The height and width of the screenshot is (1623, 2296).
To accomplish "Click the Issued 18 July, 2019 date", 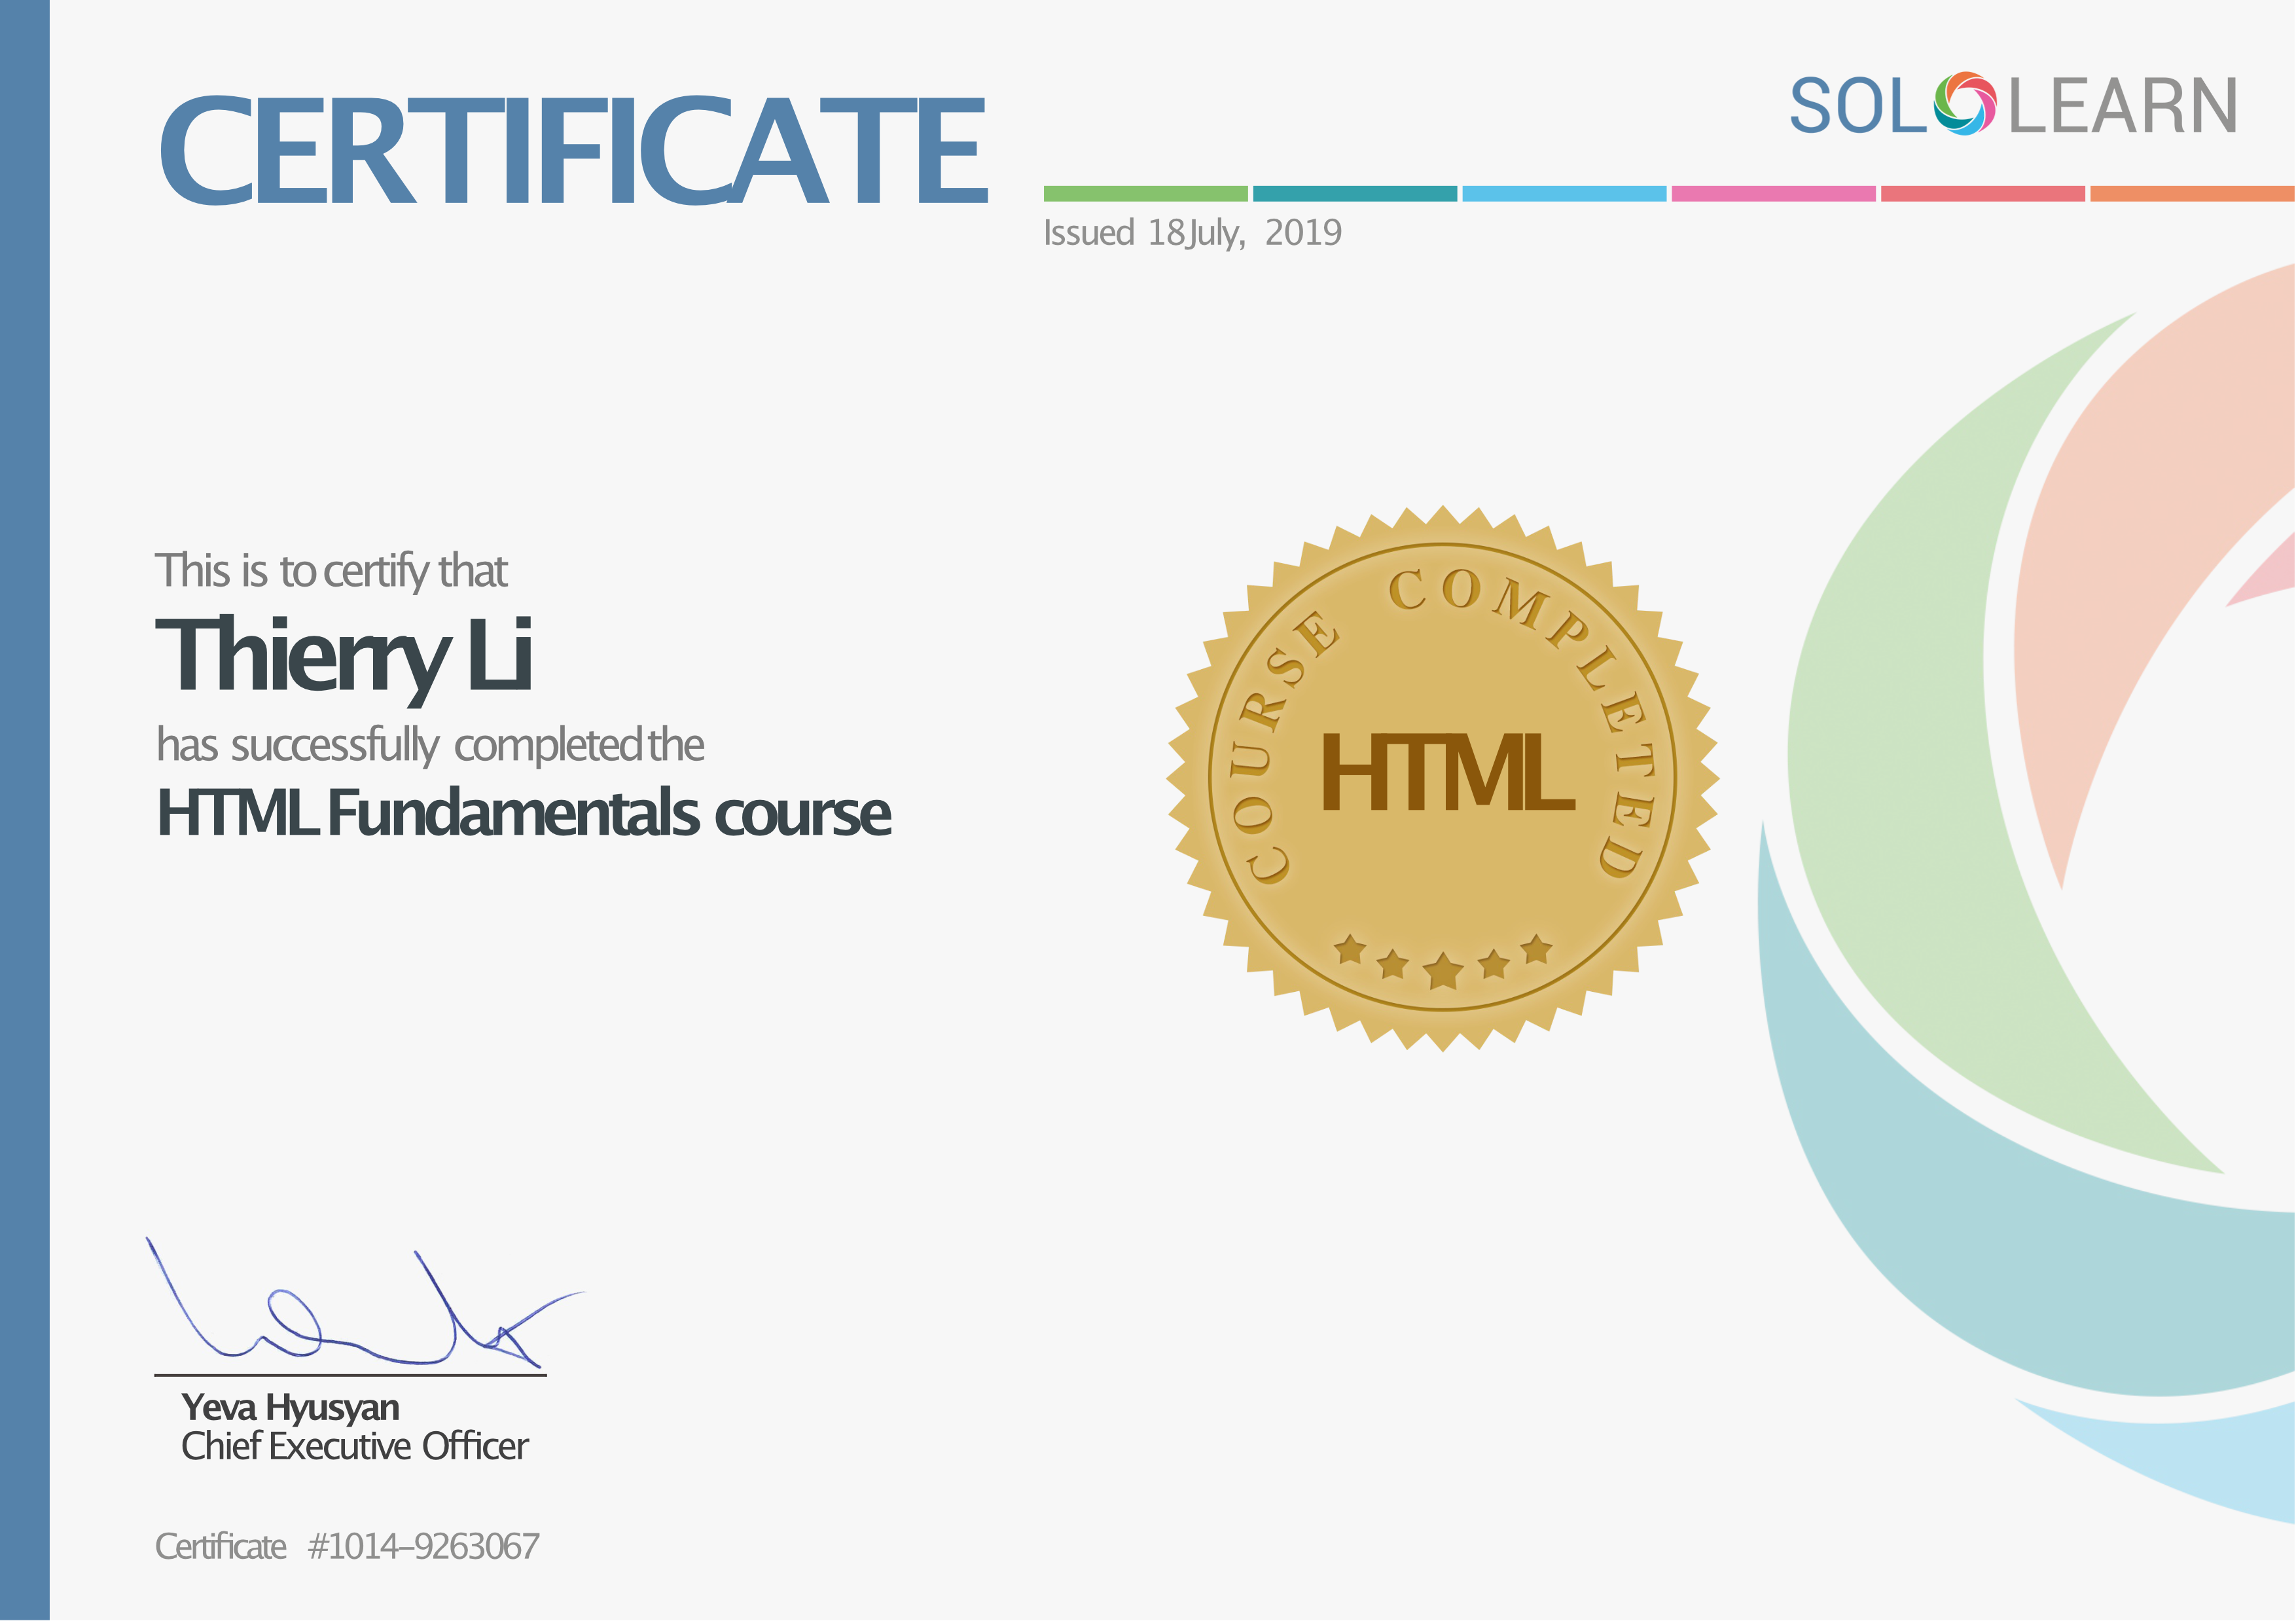I will 1192,233.
